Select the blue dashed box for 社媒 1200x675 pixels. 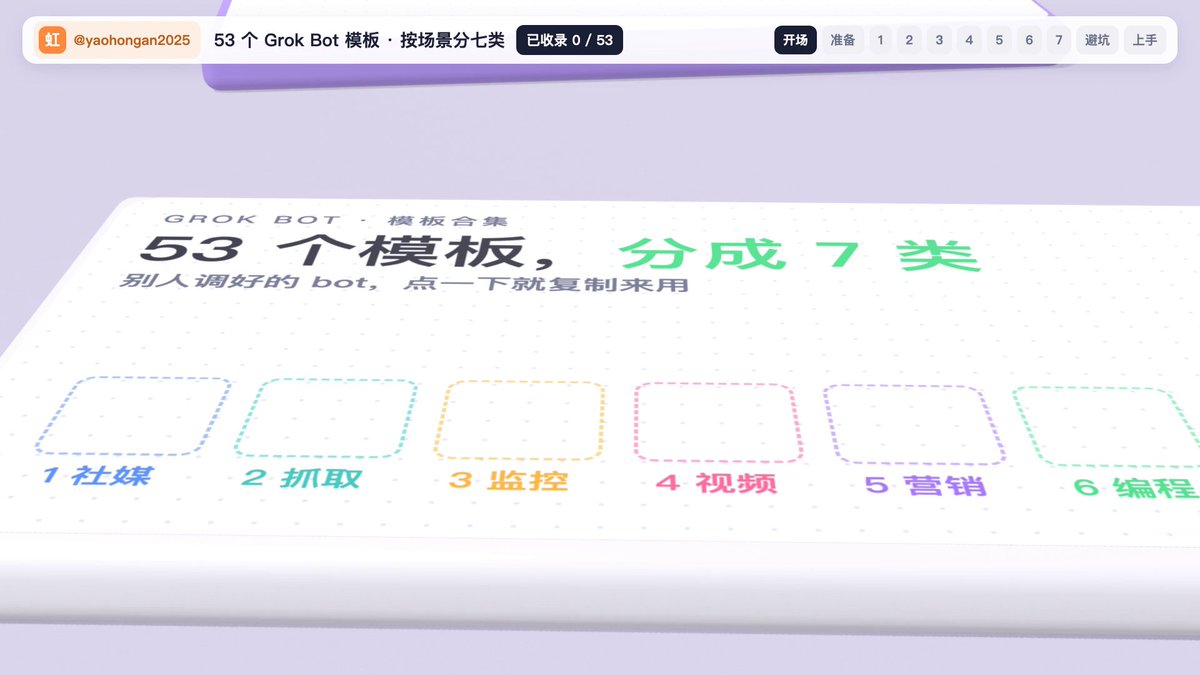pyautogui.click(x=133, y=416)
